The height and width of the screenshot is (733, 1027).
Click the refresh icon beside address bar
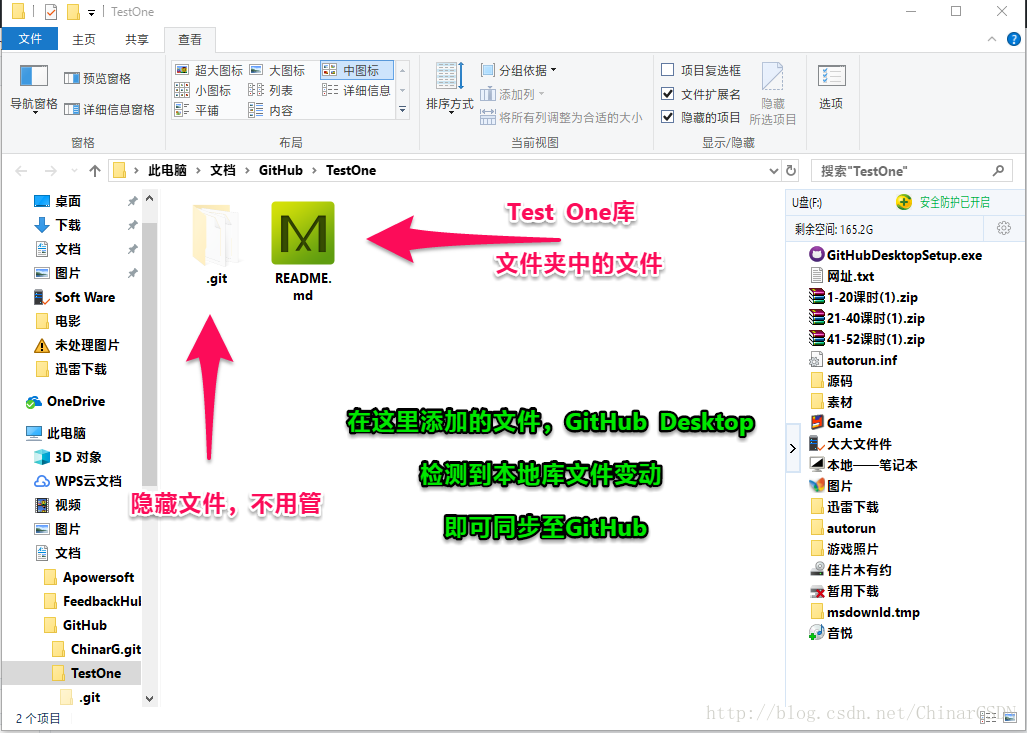[x=791, y=170]
